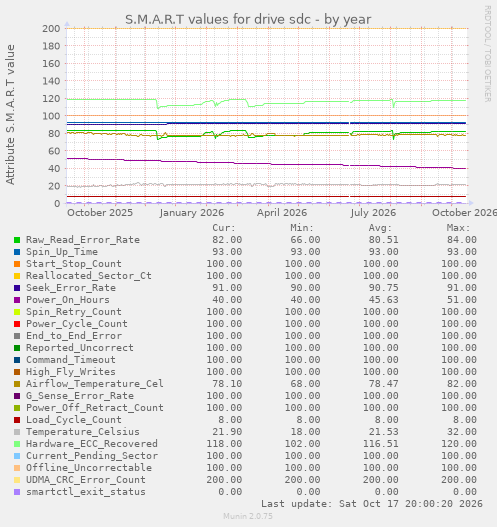Viewport: 497px width, 527px height.
Task: Select the Power_On_Hours legend label
Action: point(68,300)
